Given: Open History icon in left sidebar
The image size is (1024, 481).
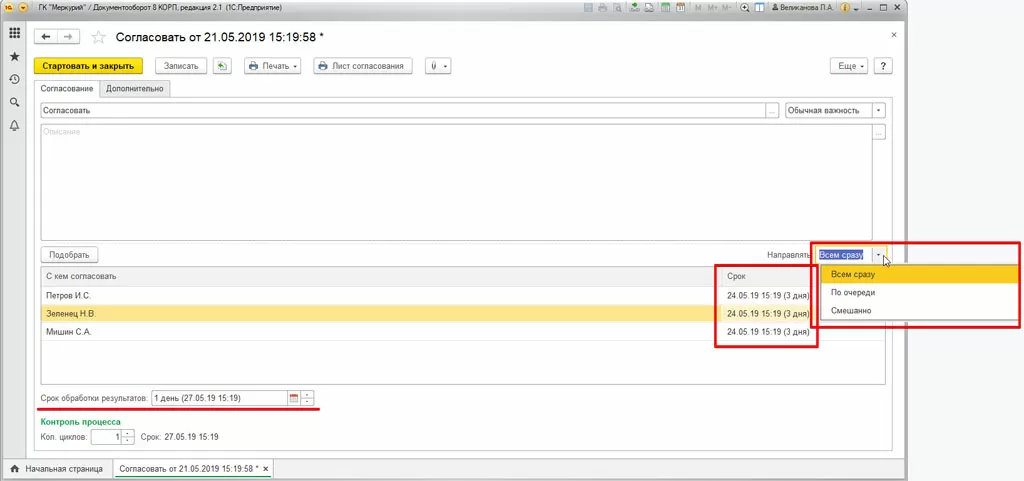Looking at the screenshot, I should coord(14,80).
